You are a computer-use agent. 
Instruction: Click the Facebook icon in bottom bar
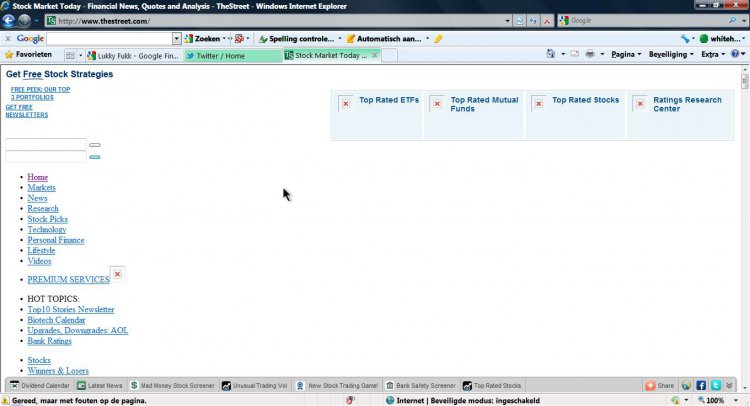point(701,385)
